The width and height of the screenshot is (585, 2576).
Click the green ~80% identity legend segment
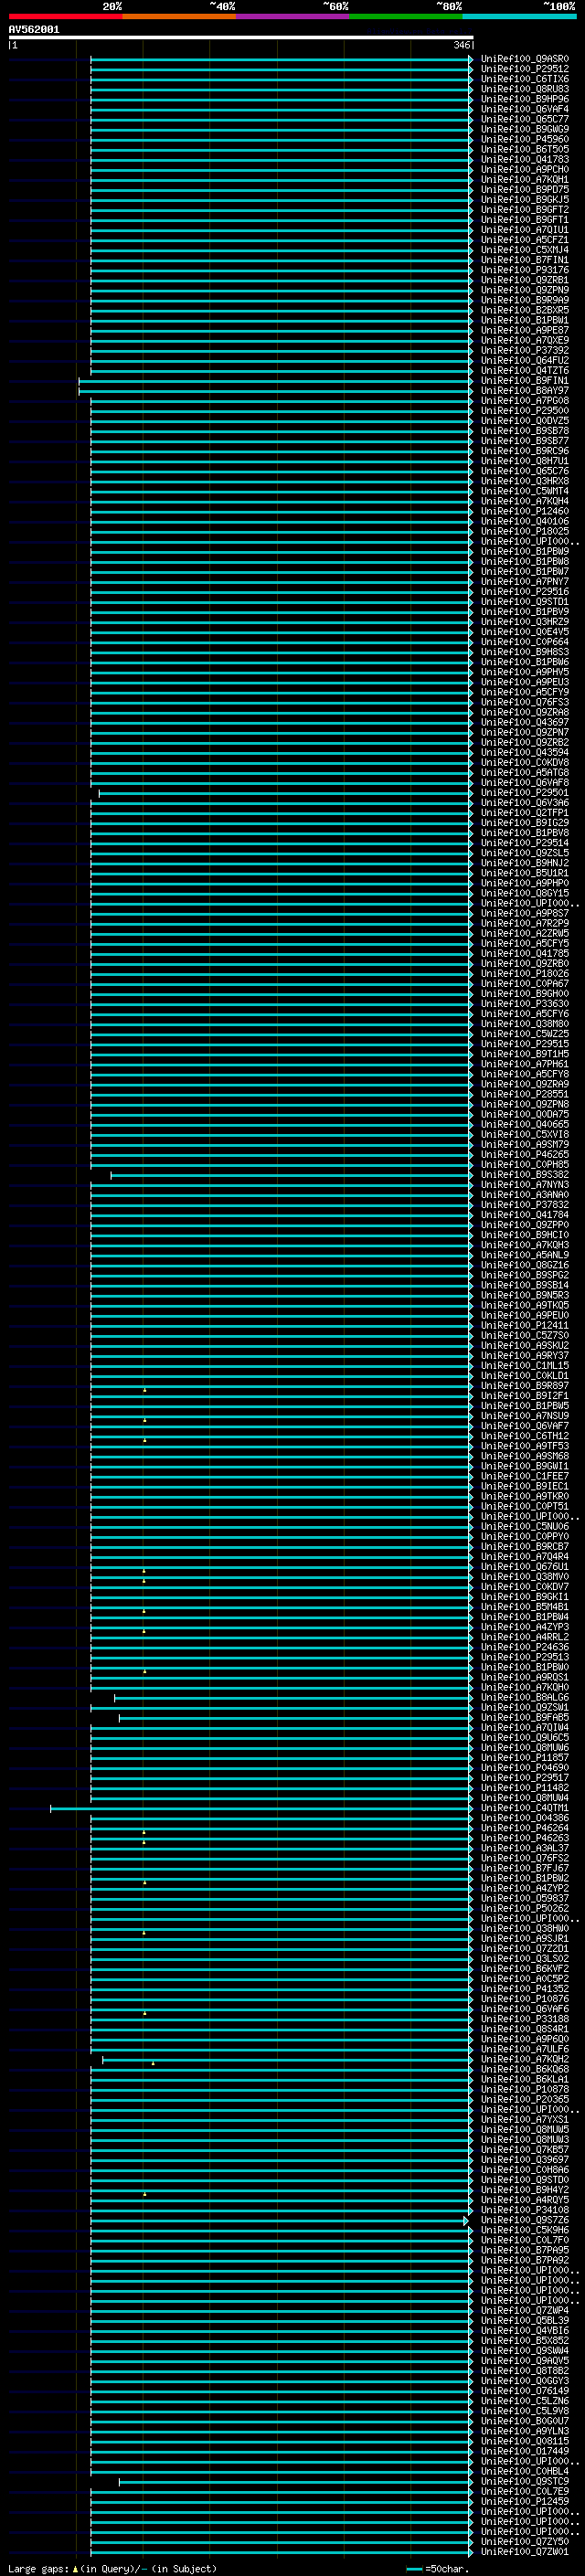pos(405,16)
